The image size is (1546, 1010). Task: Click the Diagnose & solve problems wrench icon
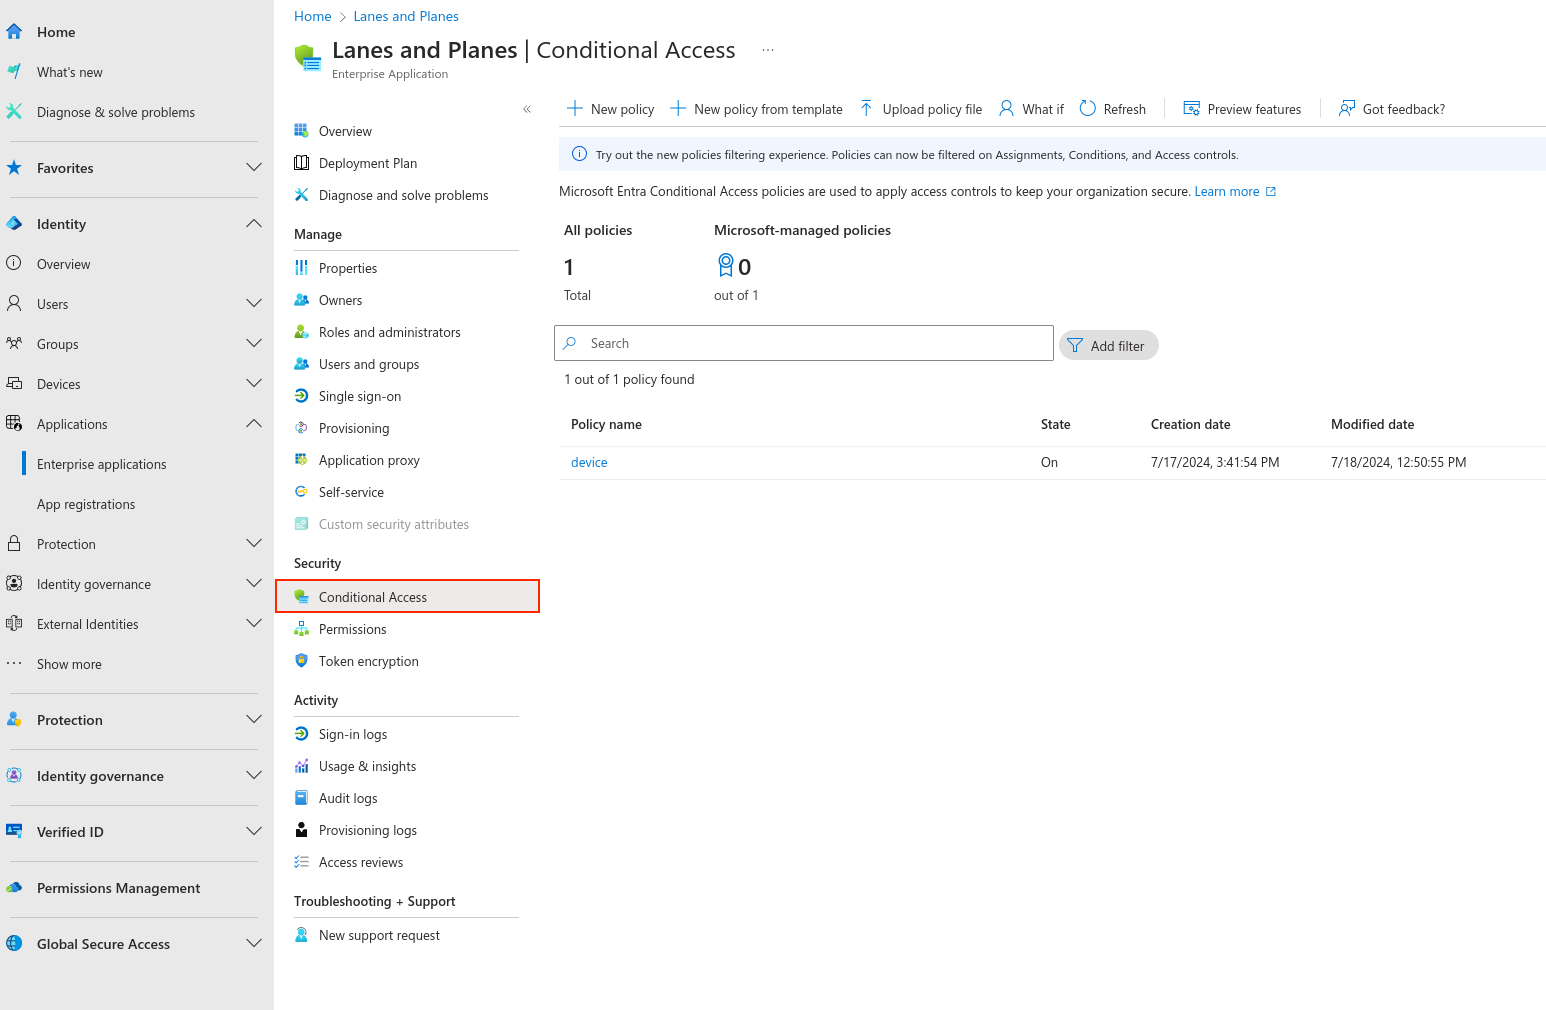pos(14,112)
